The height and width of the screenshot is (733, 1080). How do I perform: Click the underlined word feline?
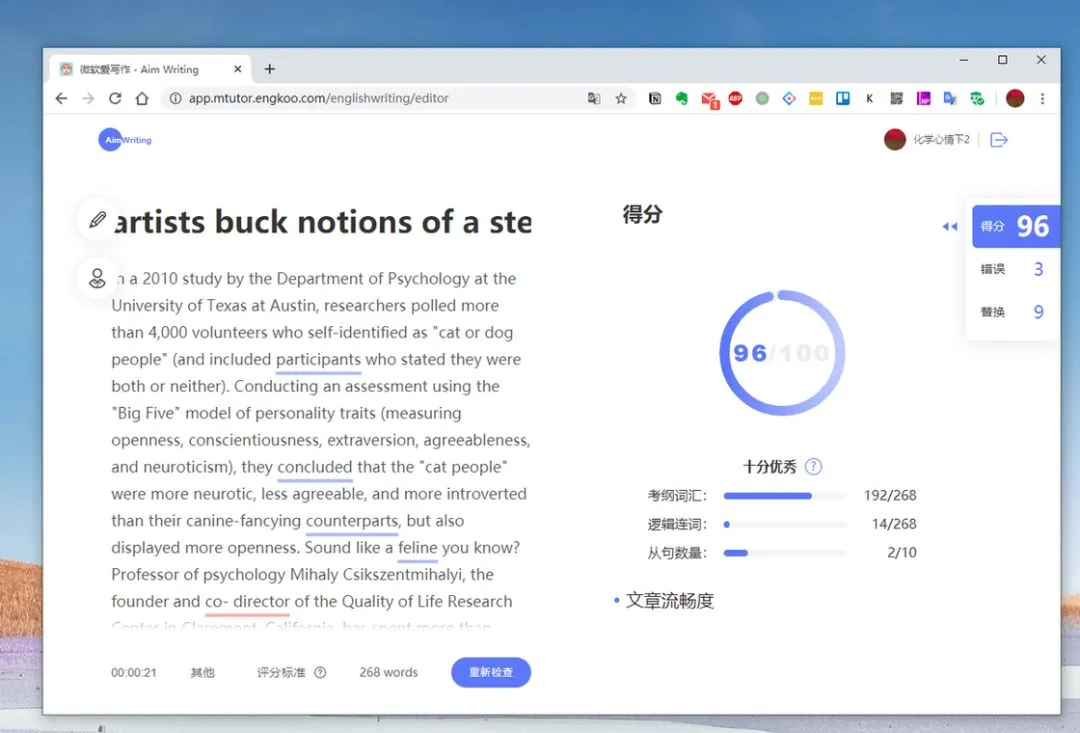[417, 548]
